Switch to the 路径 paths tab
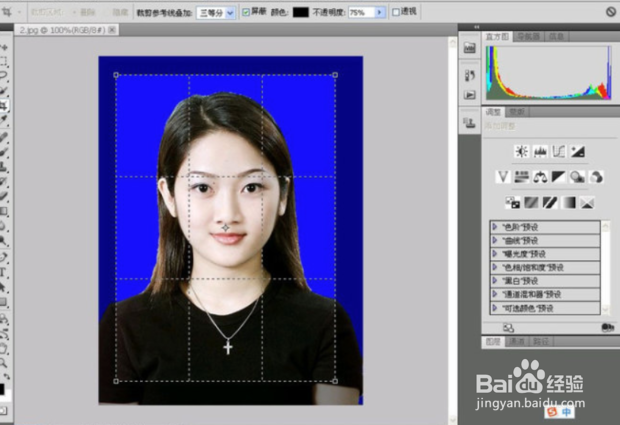 coord(541,342)
